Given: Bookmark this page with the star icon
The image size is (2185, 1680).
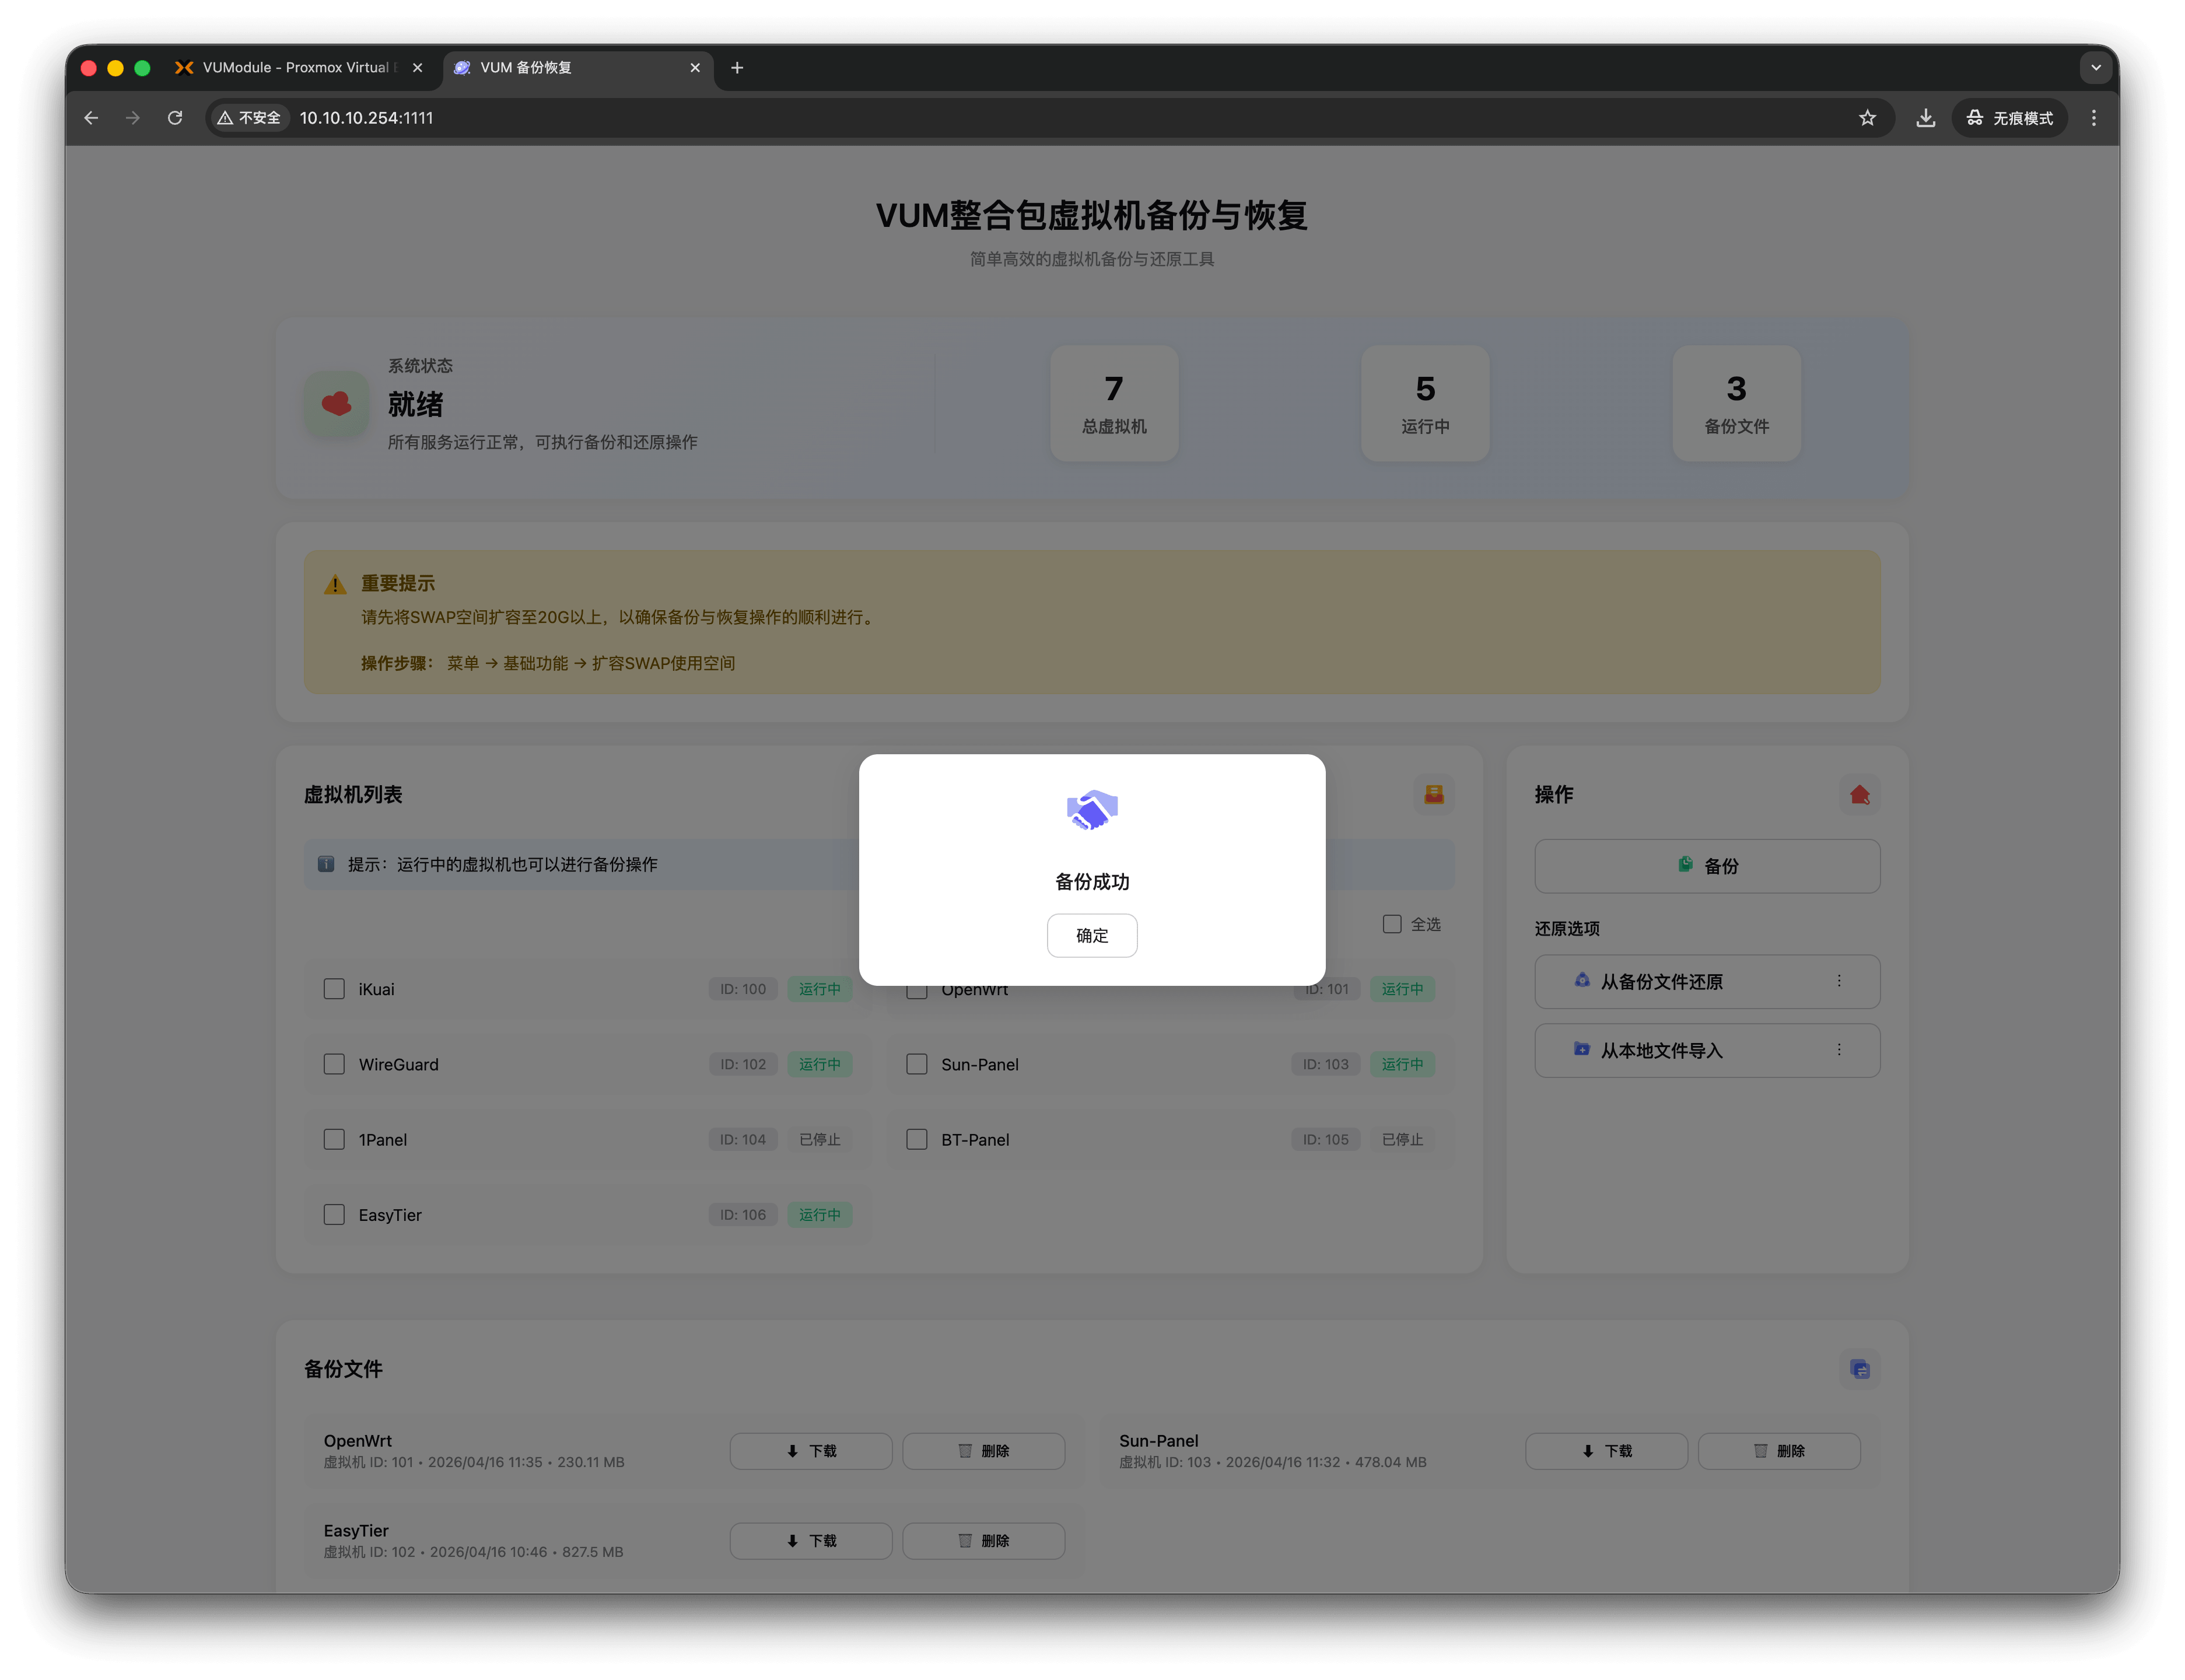Looking at the screenshot, I should (1867, 118).
